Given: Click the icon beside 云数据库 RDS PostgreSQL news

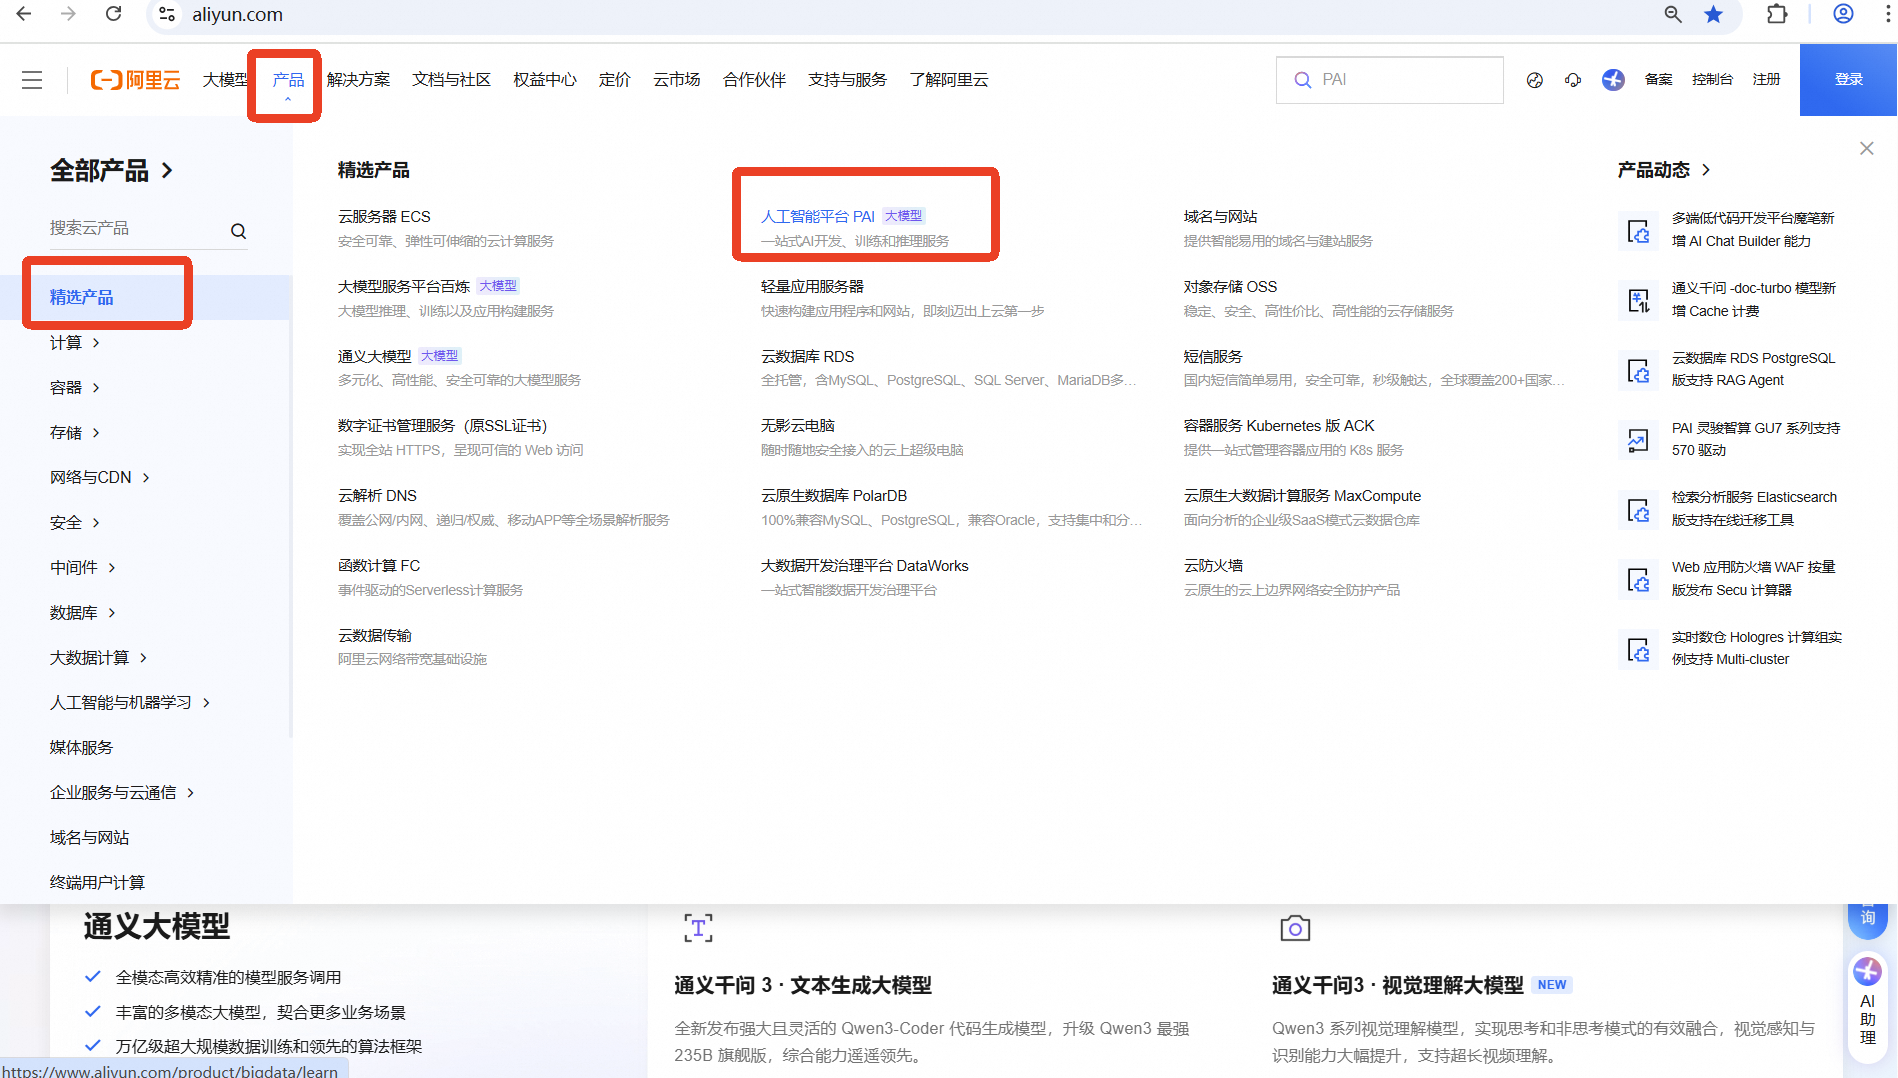Looking at the screenshot, I should click(x=1638, y=370).
